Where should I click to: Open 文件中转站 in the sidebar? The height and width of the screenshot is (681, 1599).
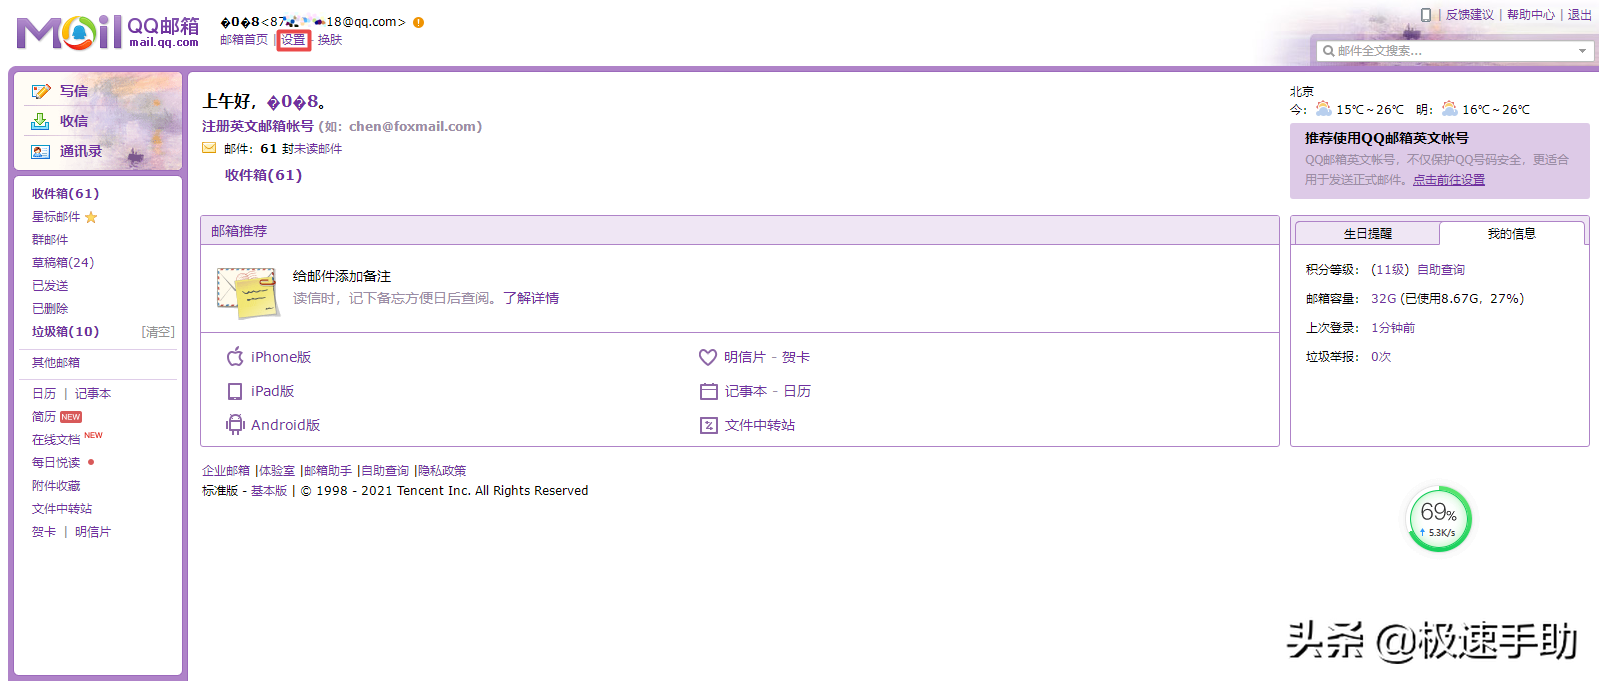click(x=62, y=509)
